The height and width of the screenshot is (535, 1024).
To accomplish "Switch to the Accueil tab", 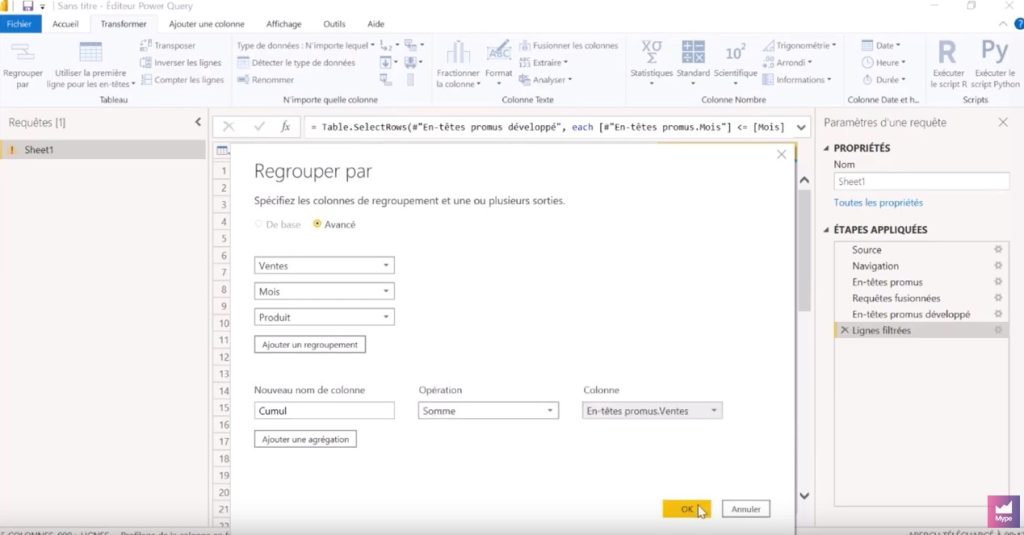I will click(x=65, y=24).
